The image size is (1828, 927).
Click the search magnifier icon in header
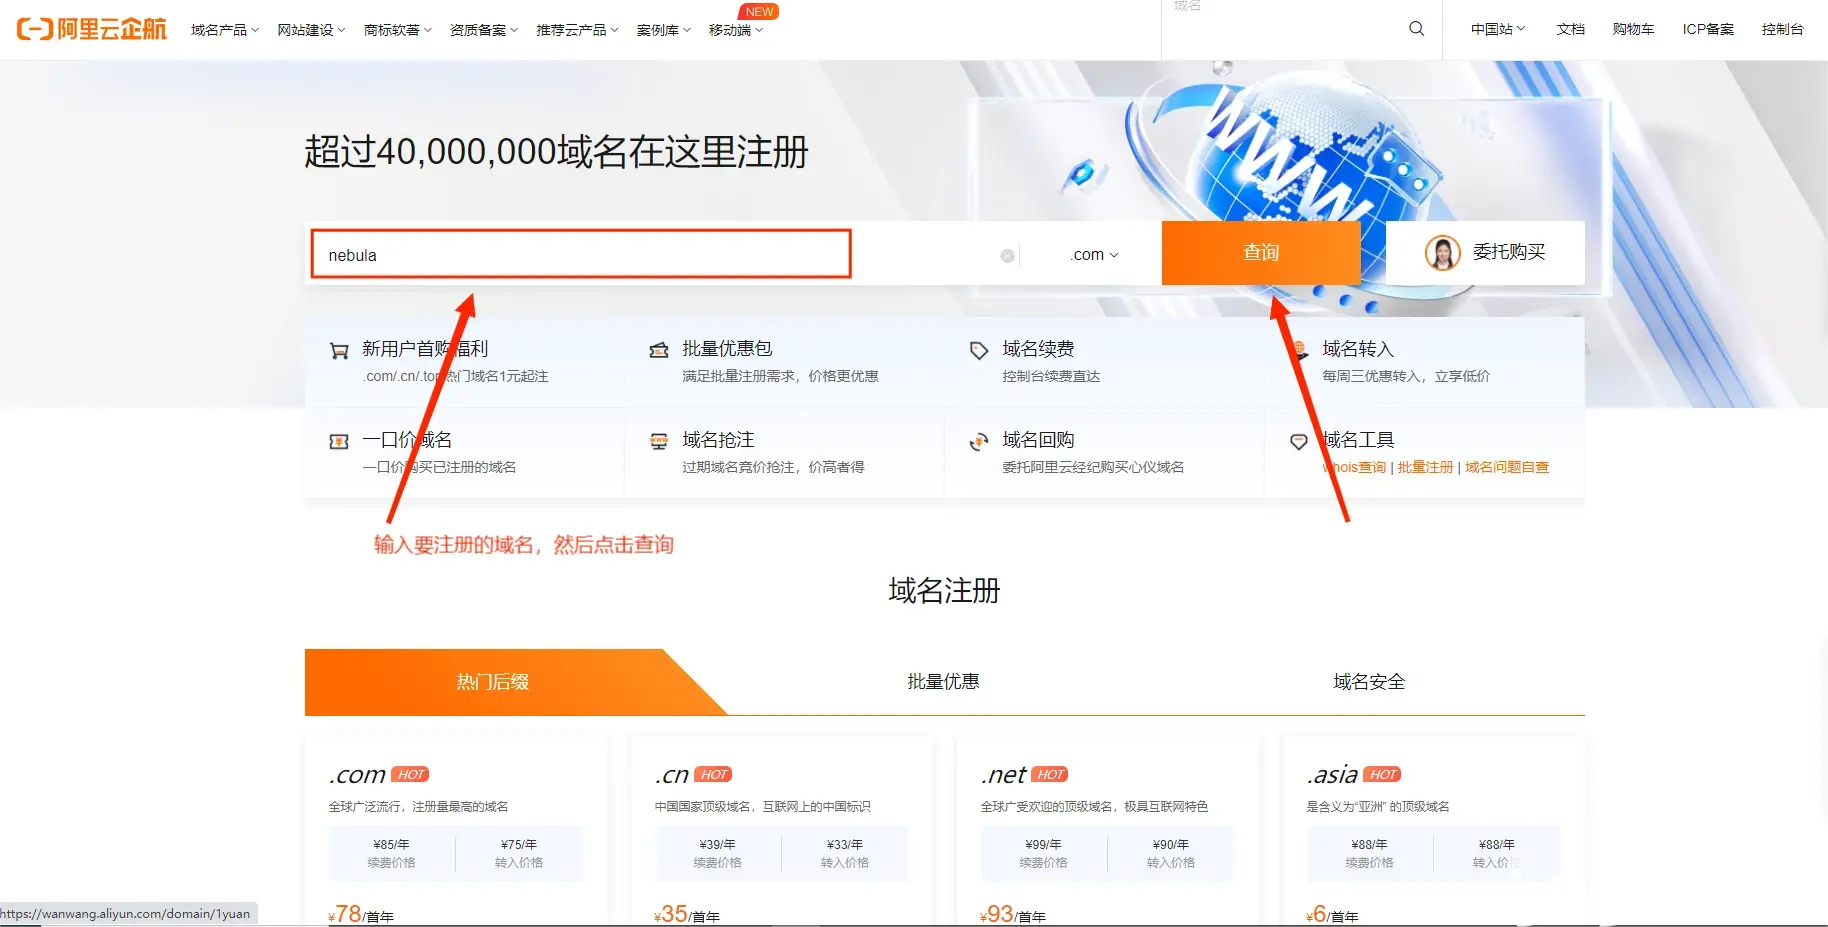(1416, 29)
